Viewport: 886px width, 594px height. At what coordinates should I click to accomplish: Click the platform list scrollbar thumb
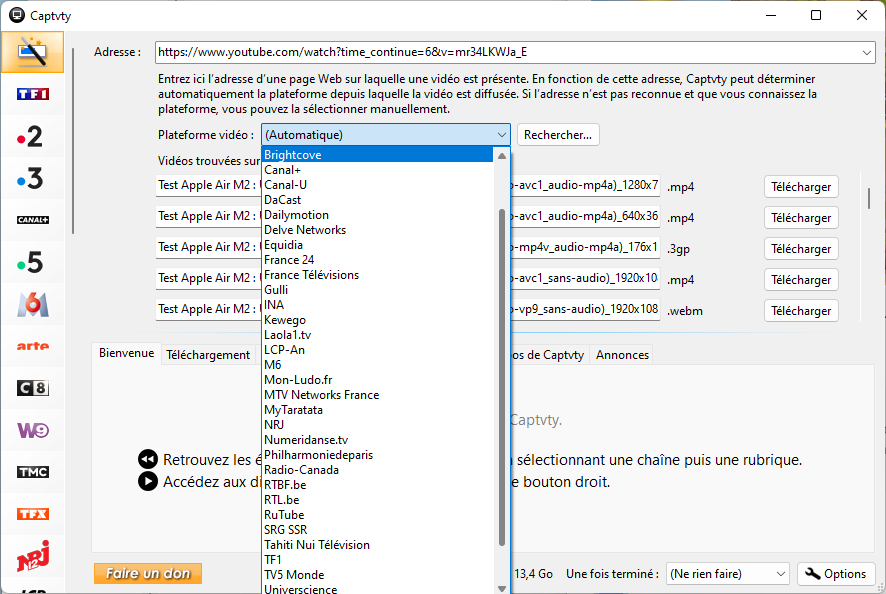(502, 377)
